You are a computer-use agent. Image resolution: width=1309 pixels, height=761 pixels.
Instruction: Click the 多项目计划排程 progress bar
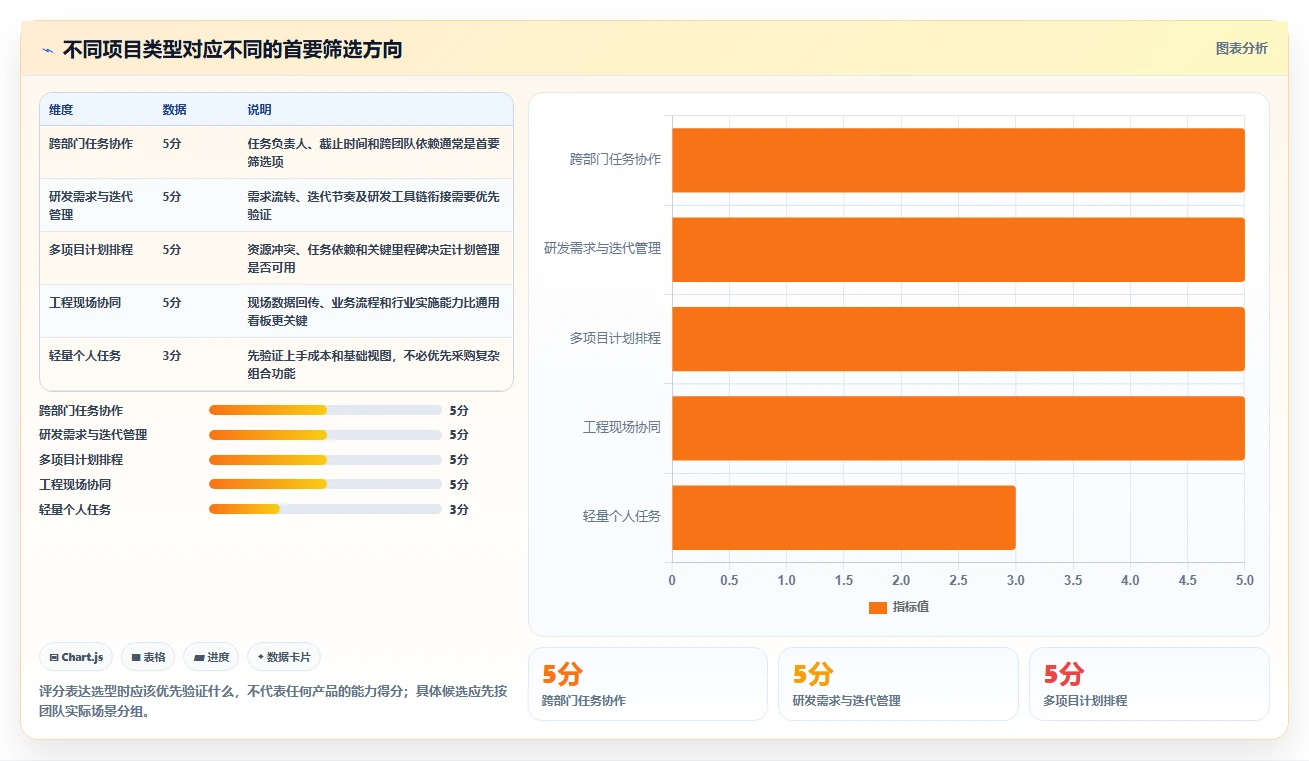325,460
